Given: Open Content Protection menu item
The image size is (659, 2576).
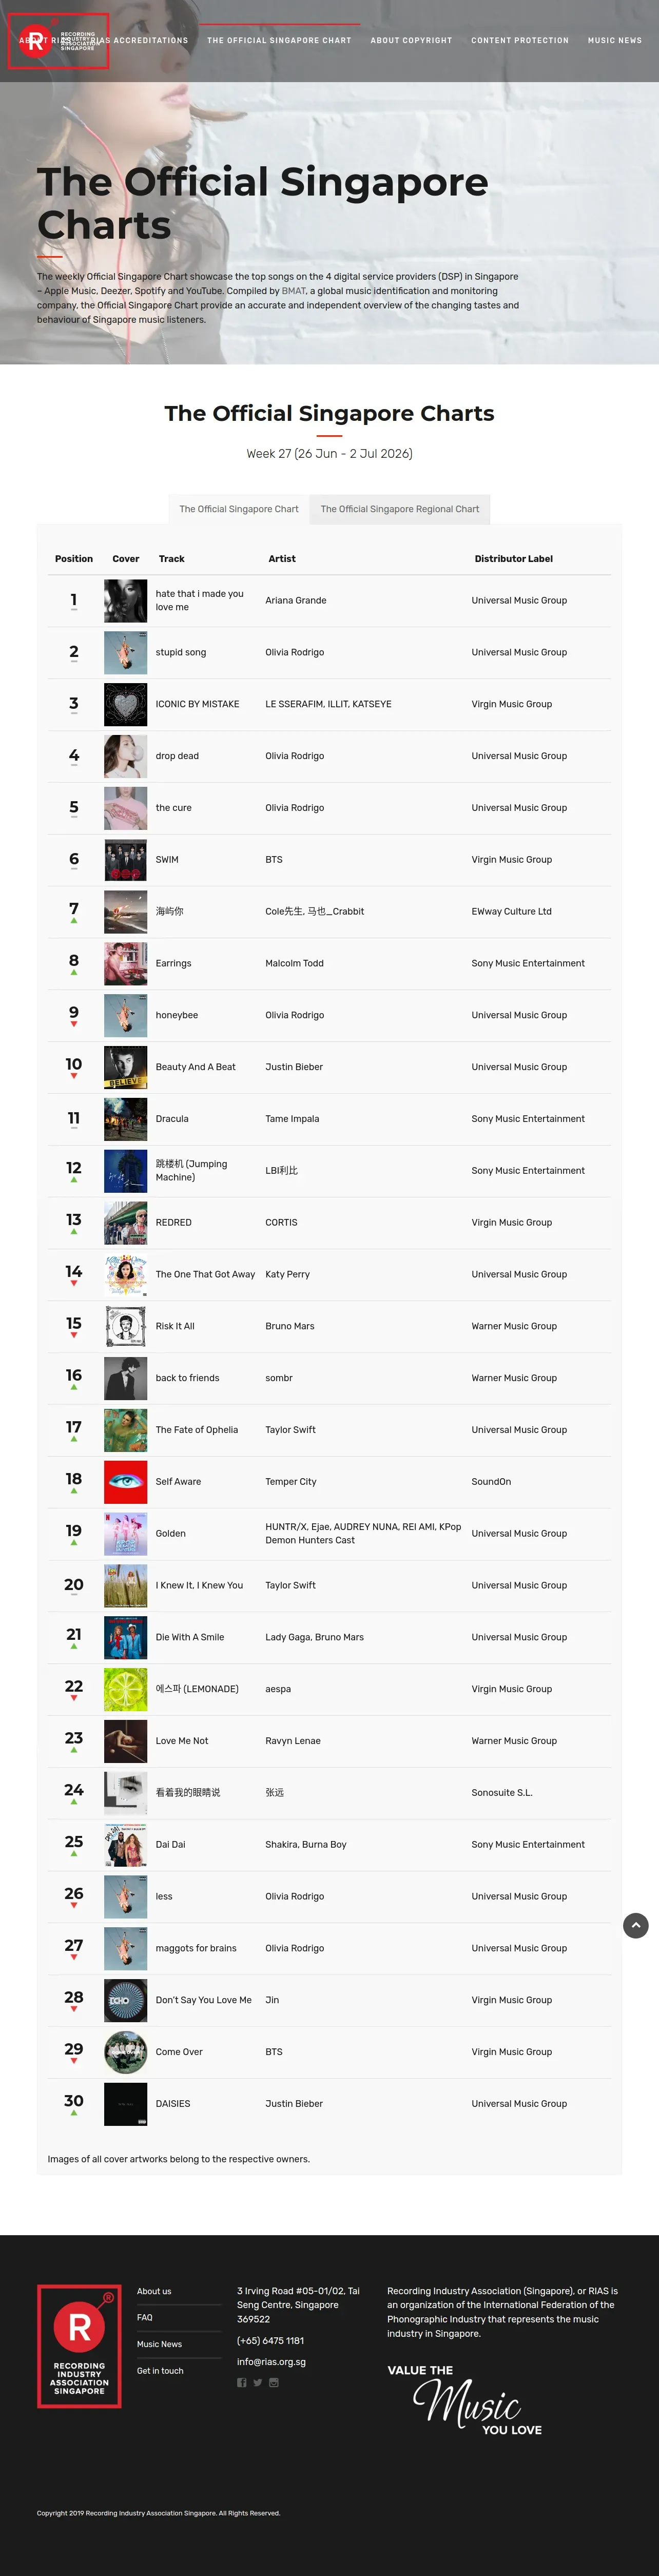Looking at the screenshot, I should [520, 41].
